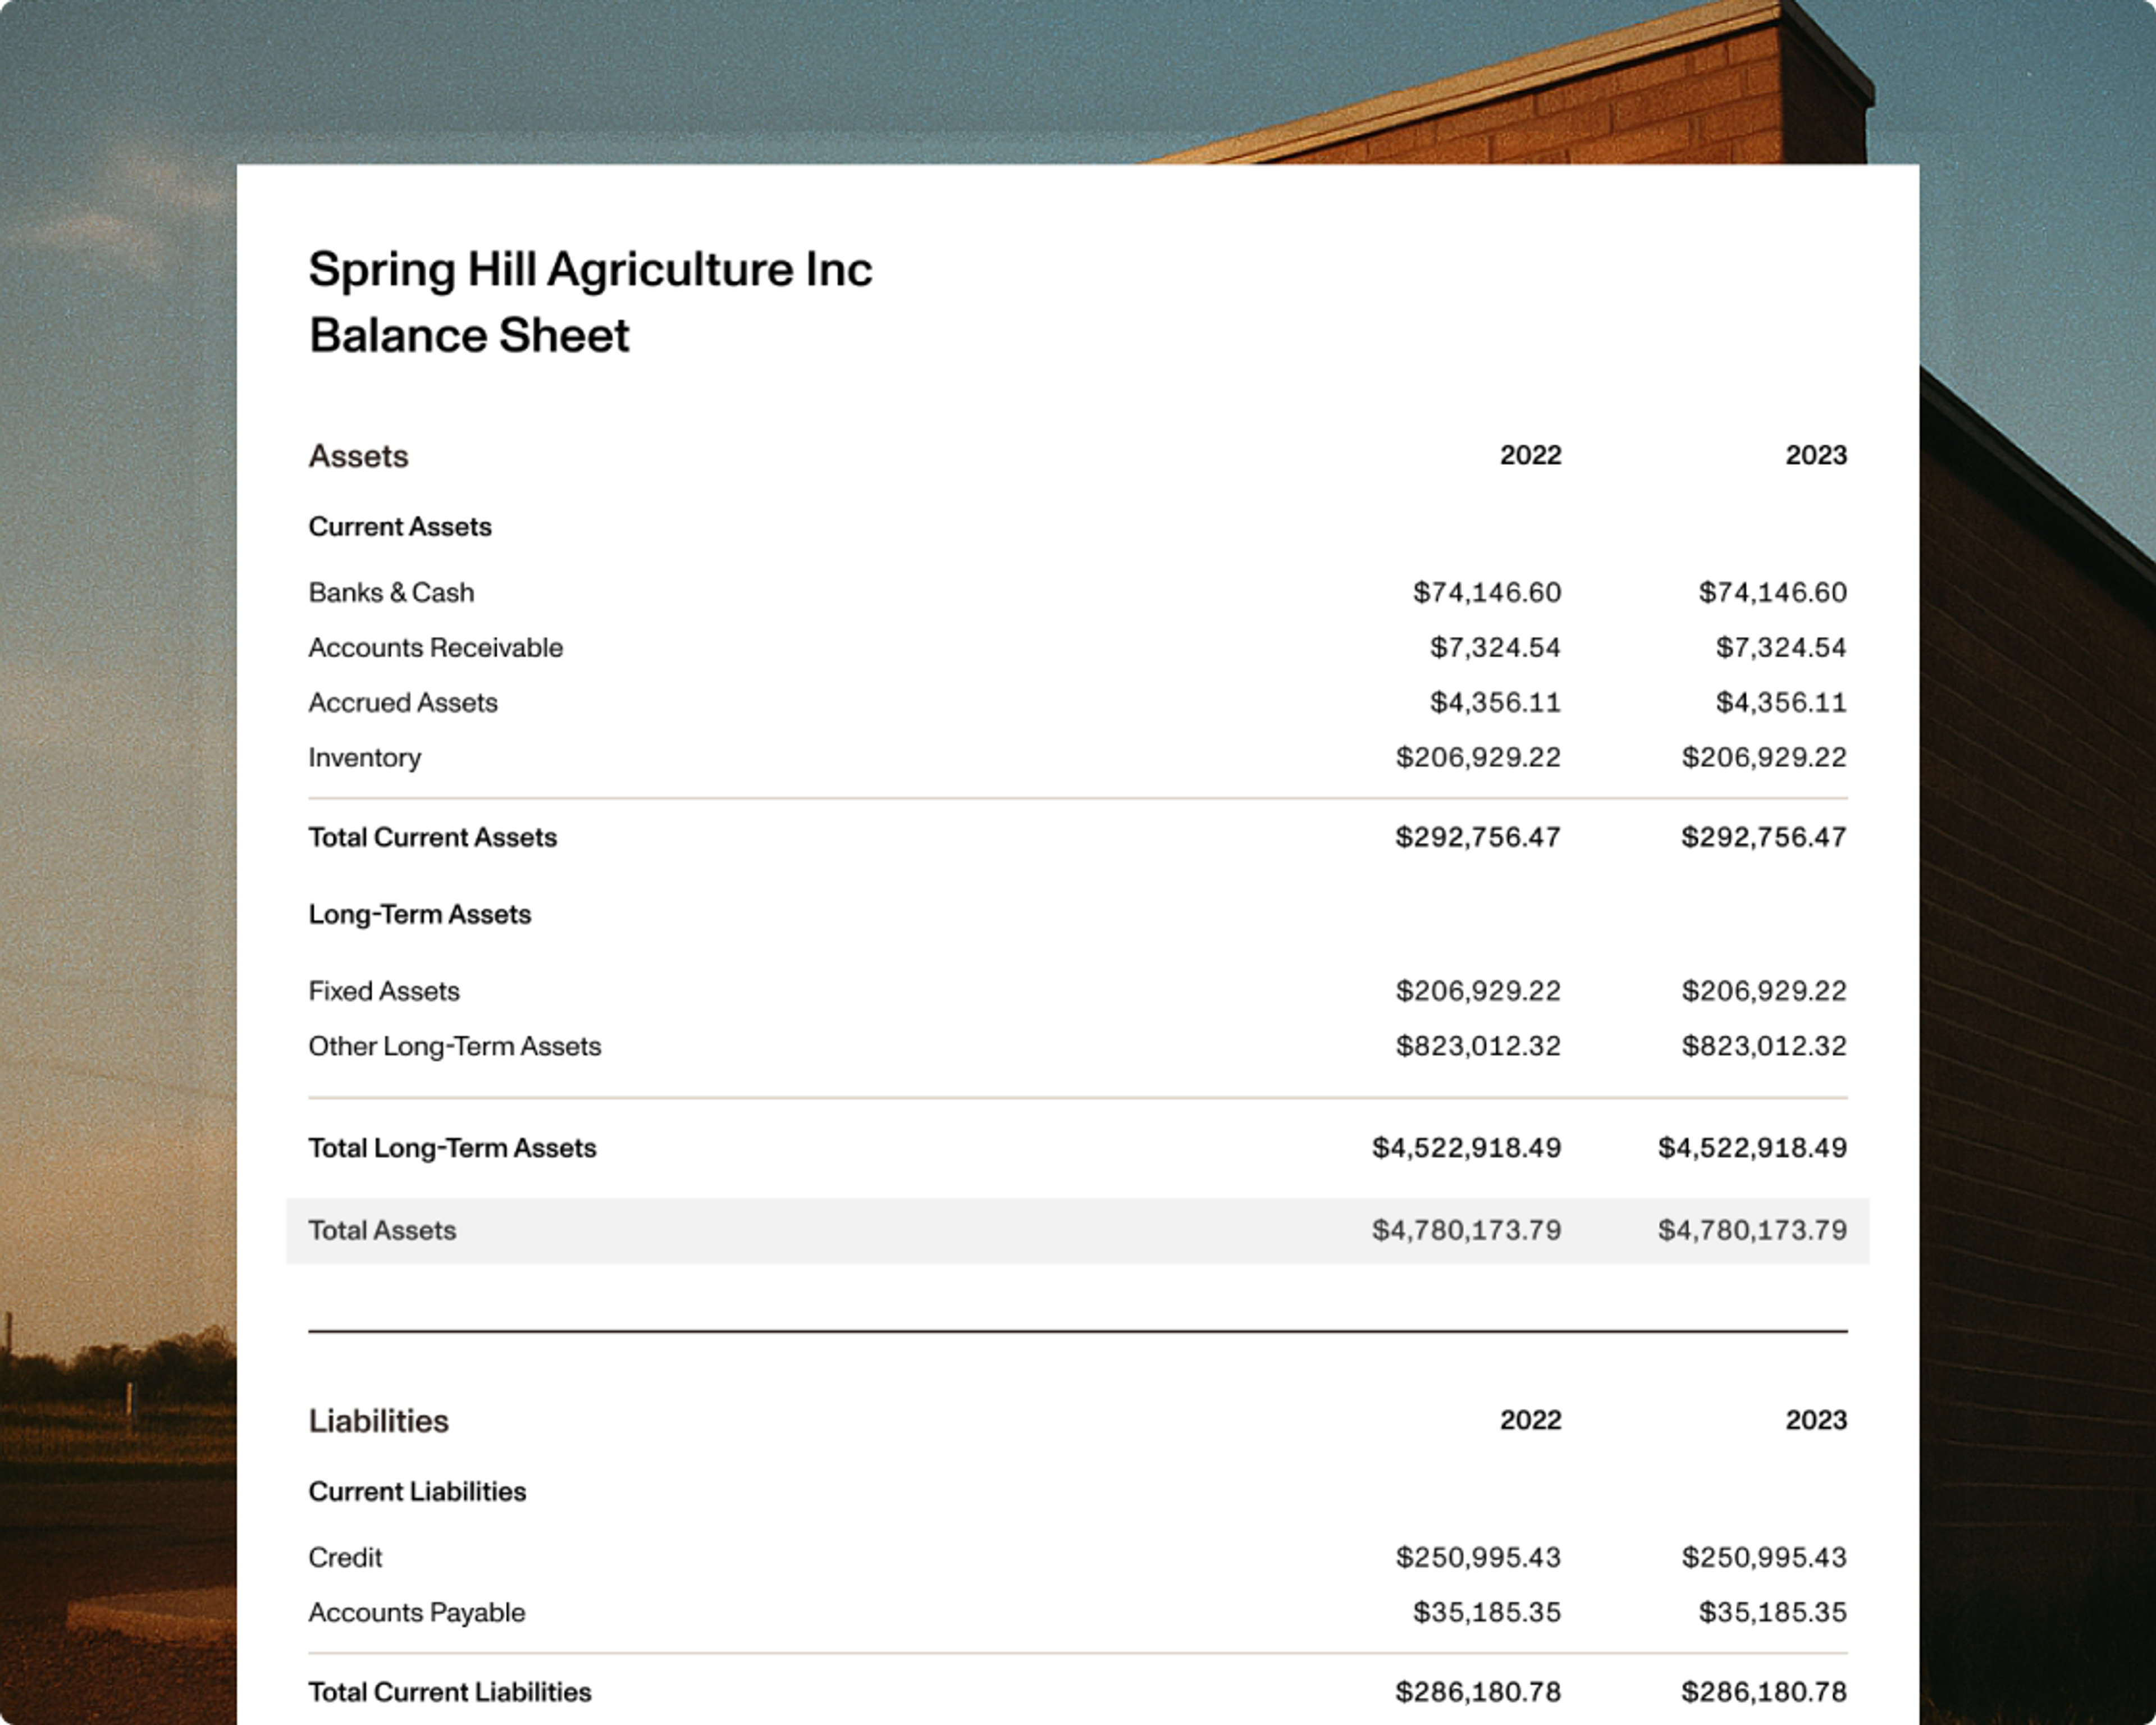Click the highlighted Total Assets row label
2156x1725 pixels.
tap(382, 1230)
